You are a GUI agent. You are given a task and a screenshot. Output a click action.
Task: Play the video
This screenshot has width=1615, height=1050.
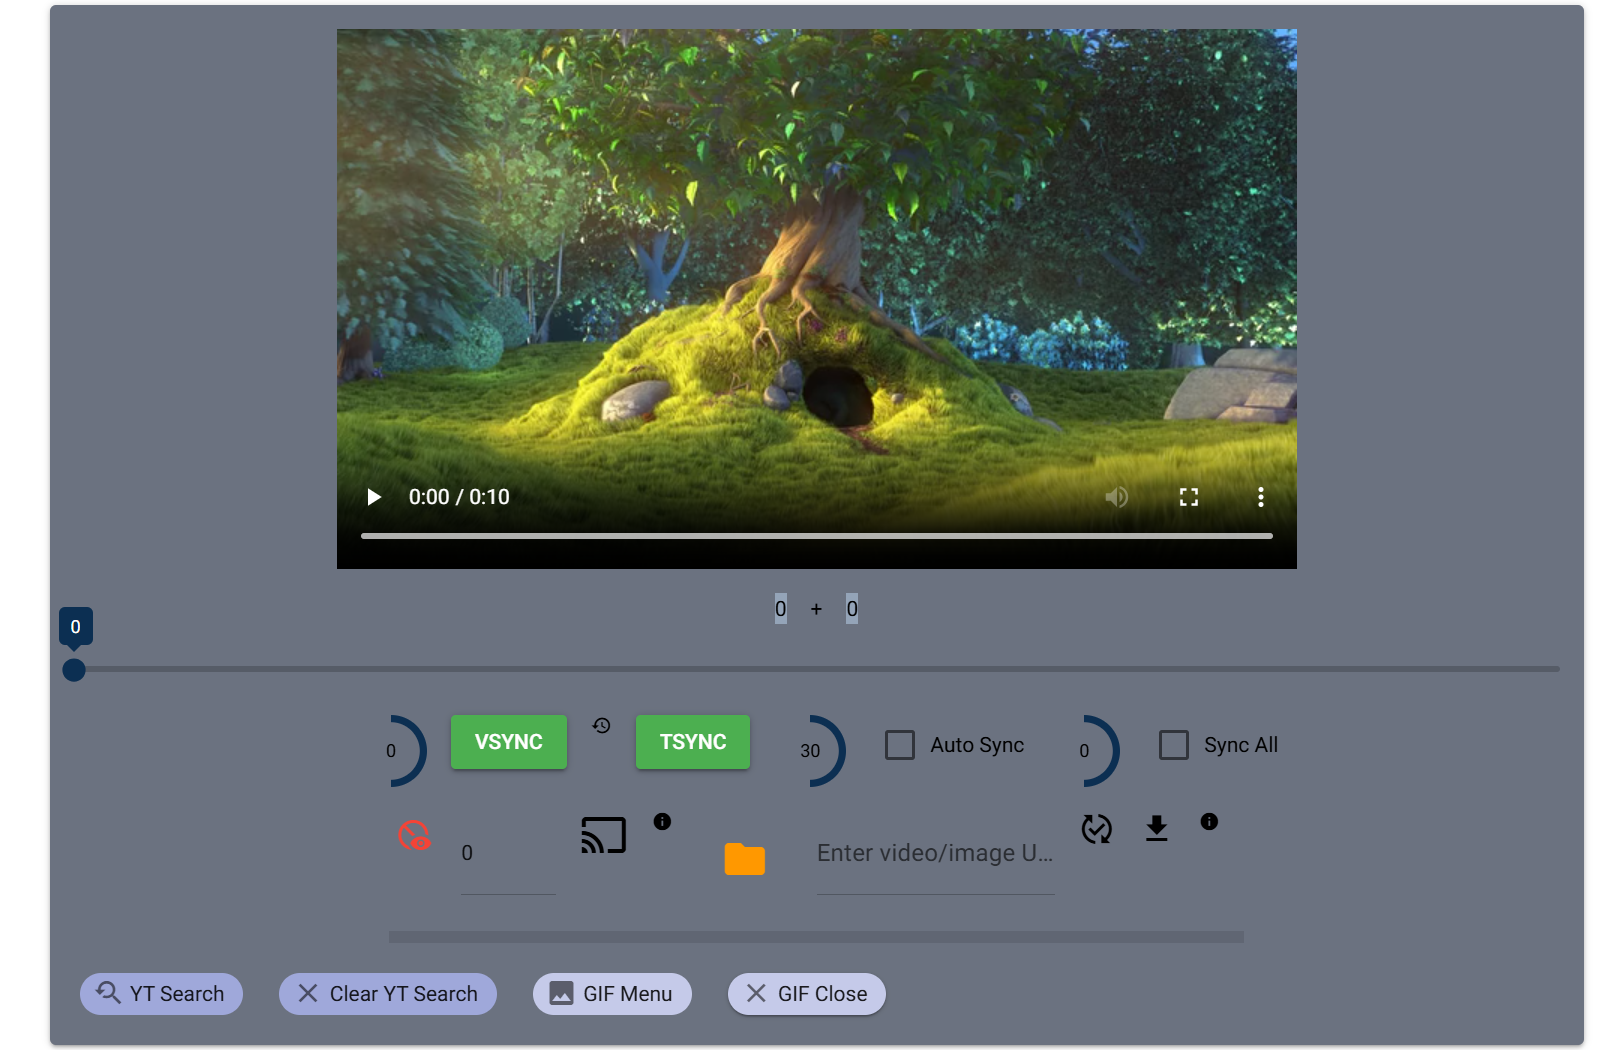click(x=374, y=497)
